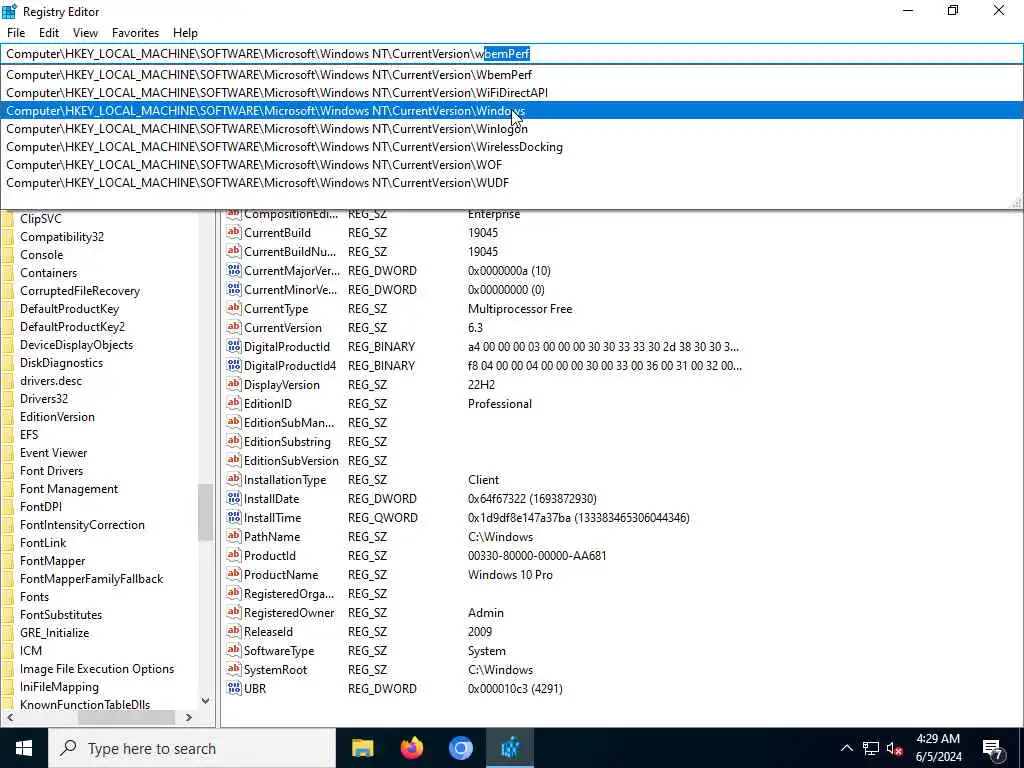Select the Compatibility32 key

pyautogui.click(x=61, y=236)
